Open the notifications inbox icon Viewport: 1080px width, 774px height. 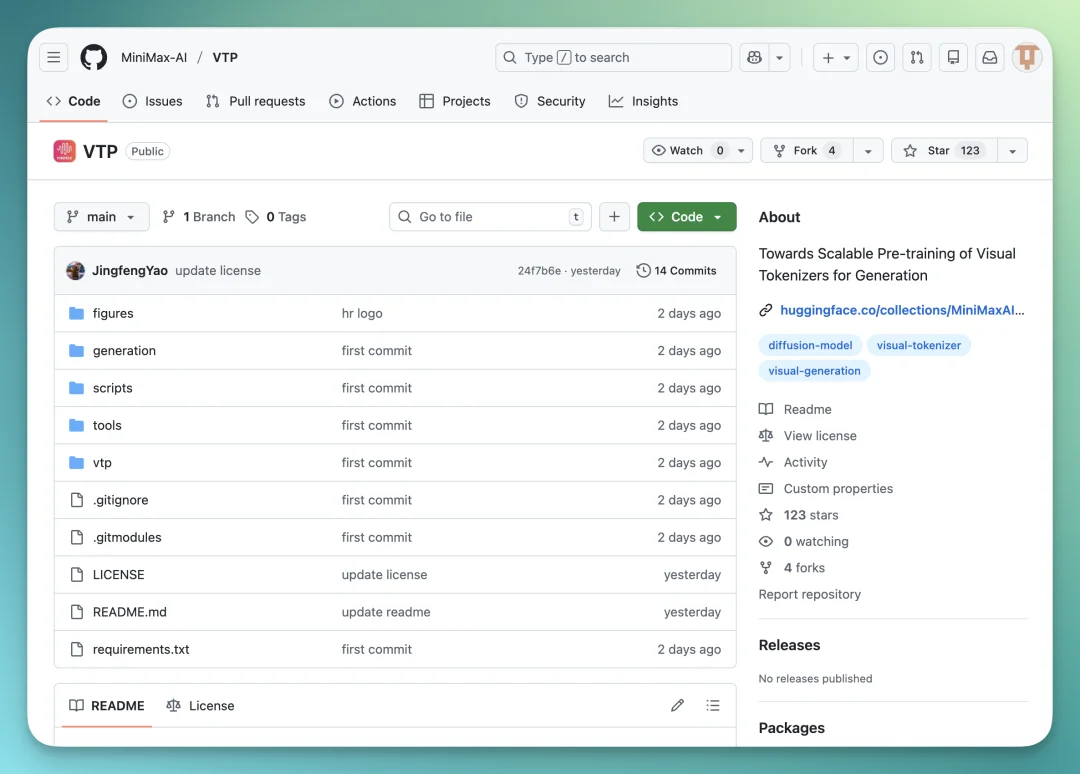989,58
